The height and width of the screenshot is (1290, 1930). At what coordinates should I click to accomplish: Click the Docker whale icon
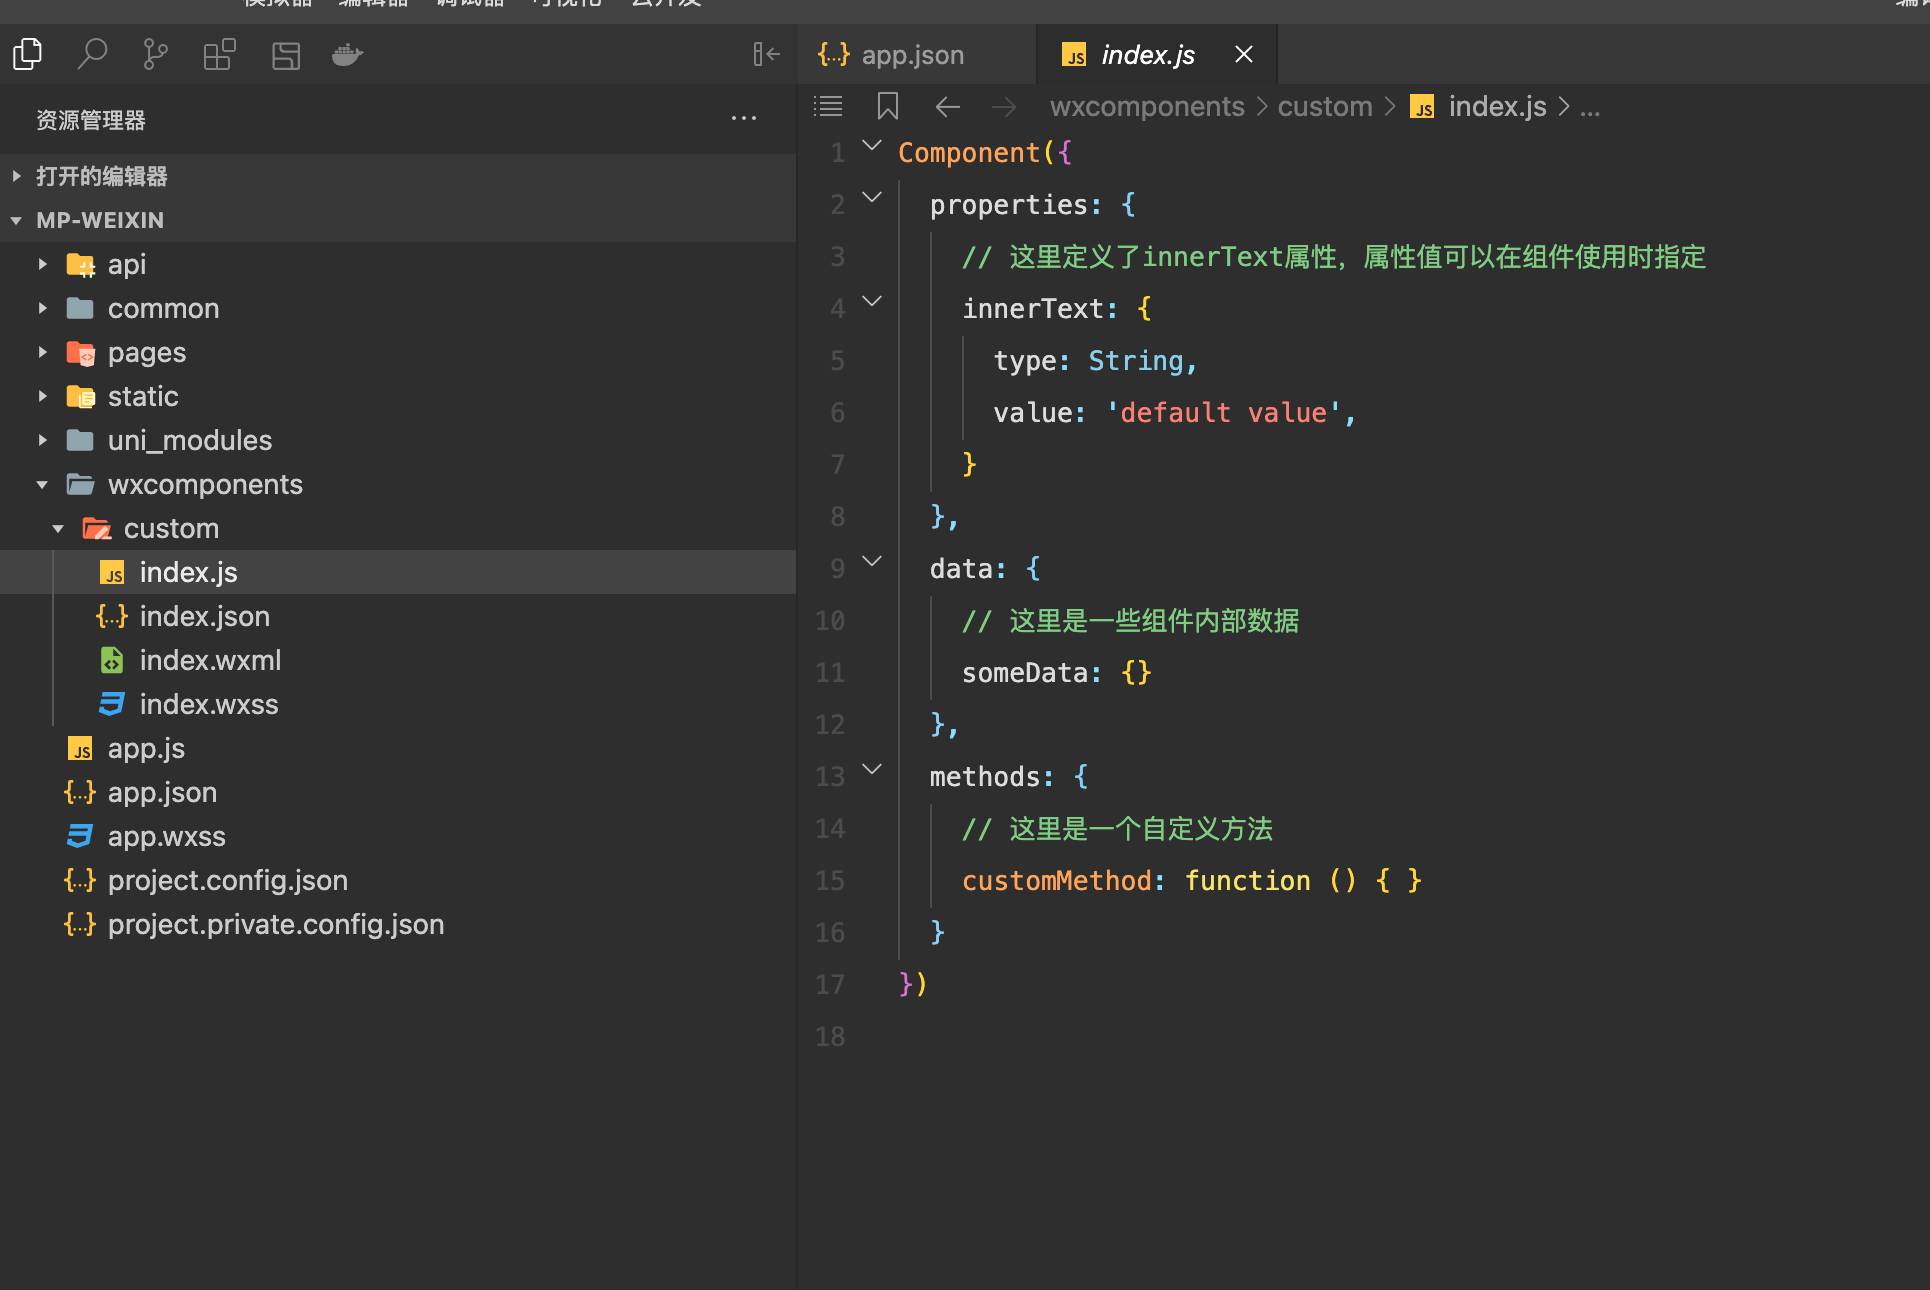coord(347,54)
